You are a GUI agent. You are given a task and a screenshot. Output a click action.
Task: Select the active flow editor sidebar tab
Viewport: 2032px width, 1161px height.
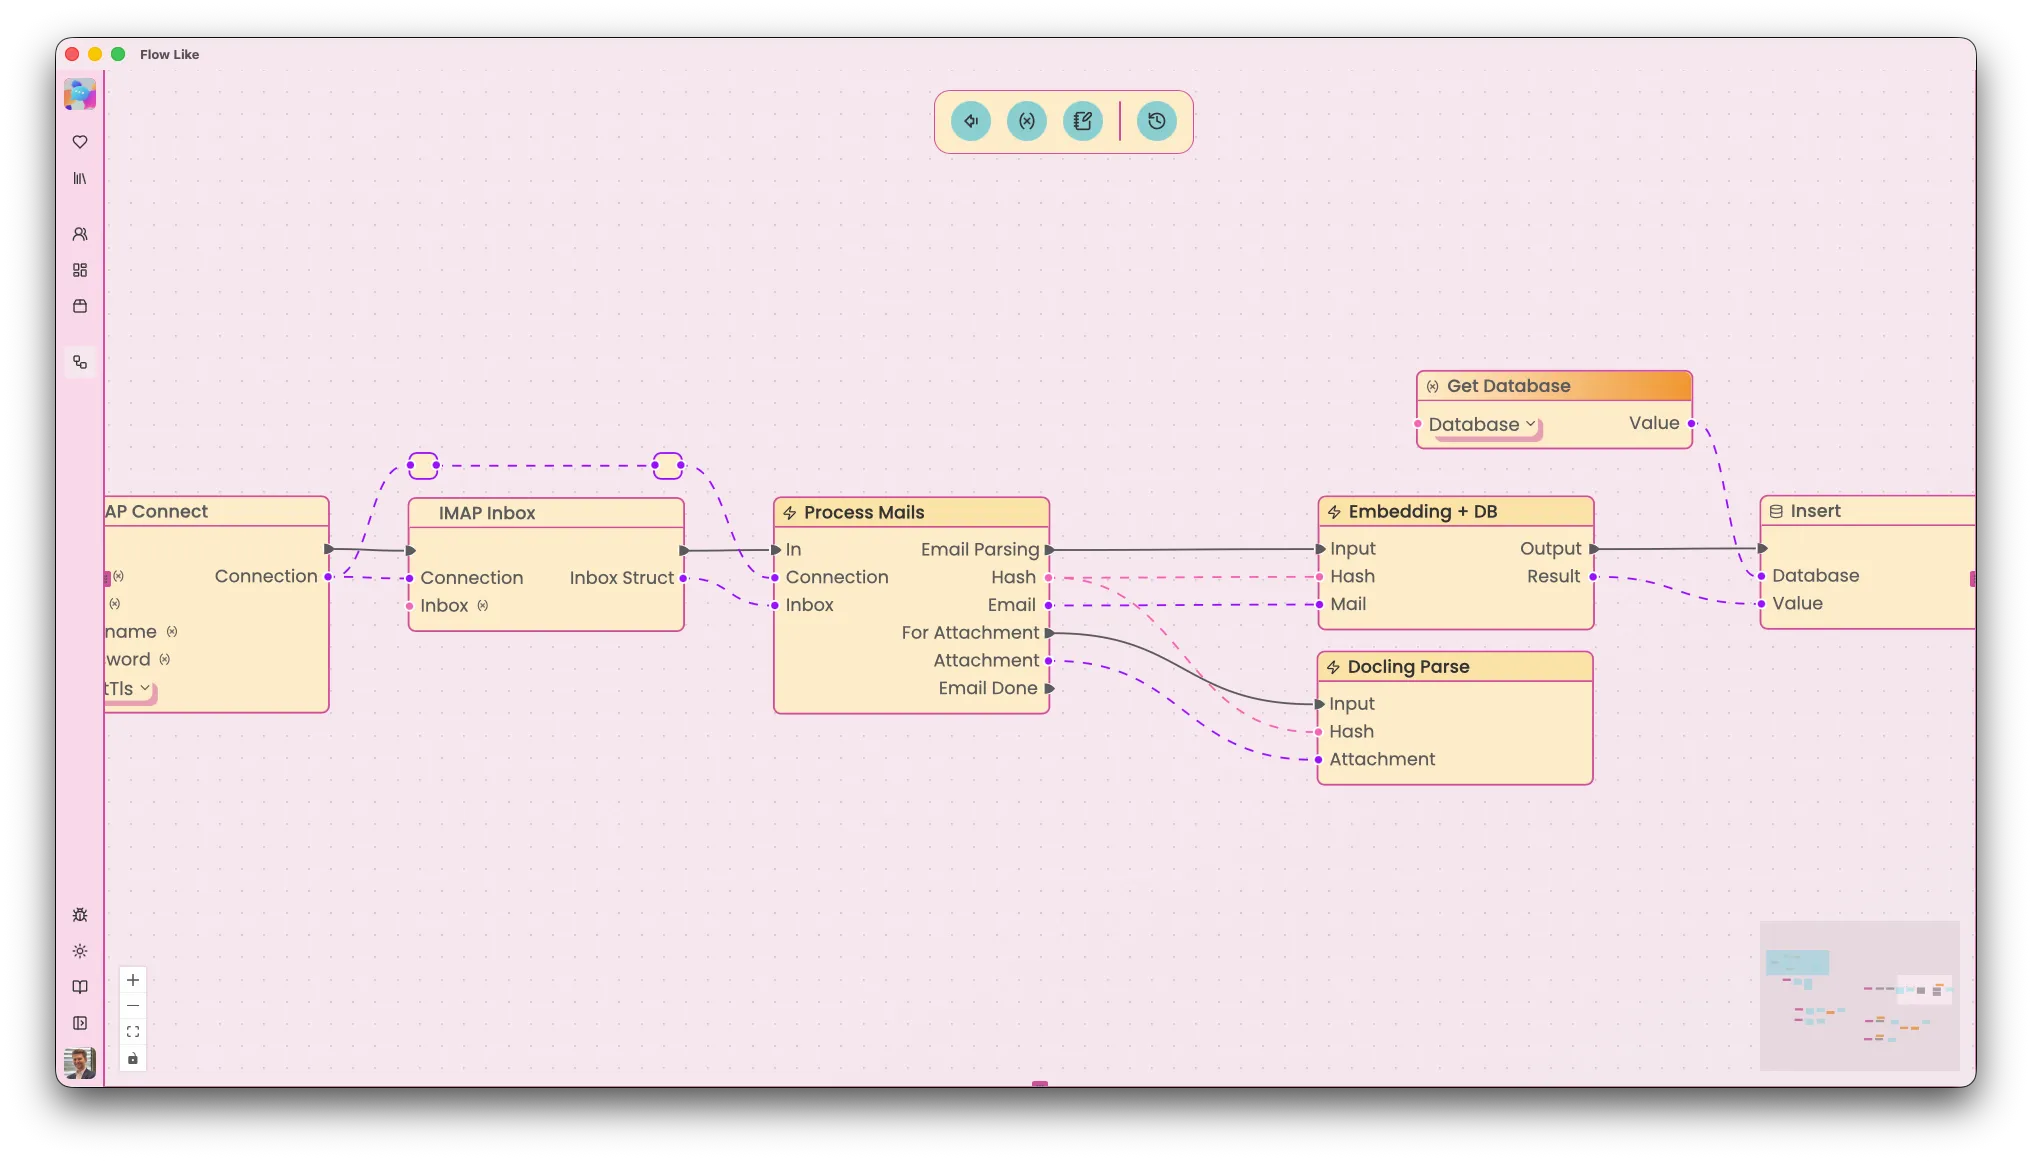pyautogui.click(x=80, y=362)
